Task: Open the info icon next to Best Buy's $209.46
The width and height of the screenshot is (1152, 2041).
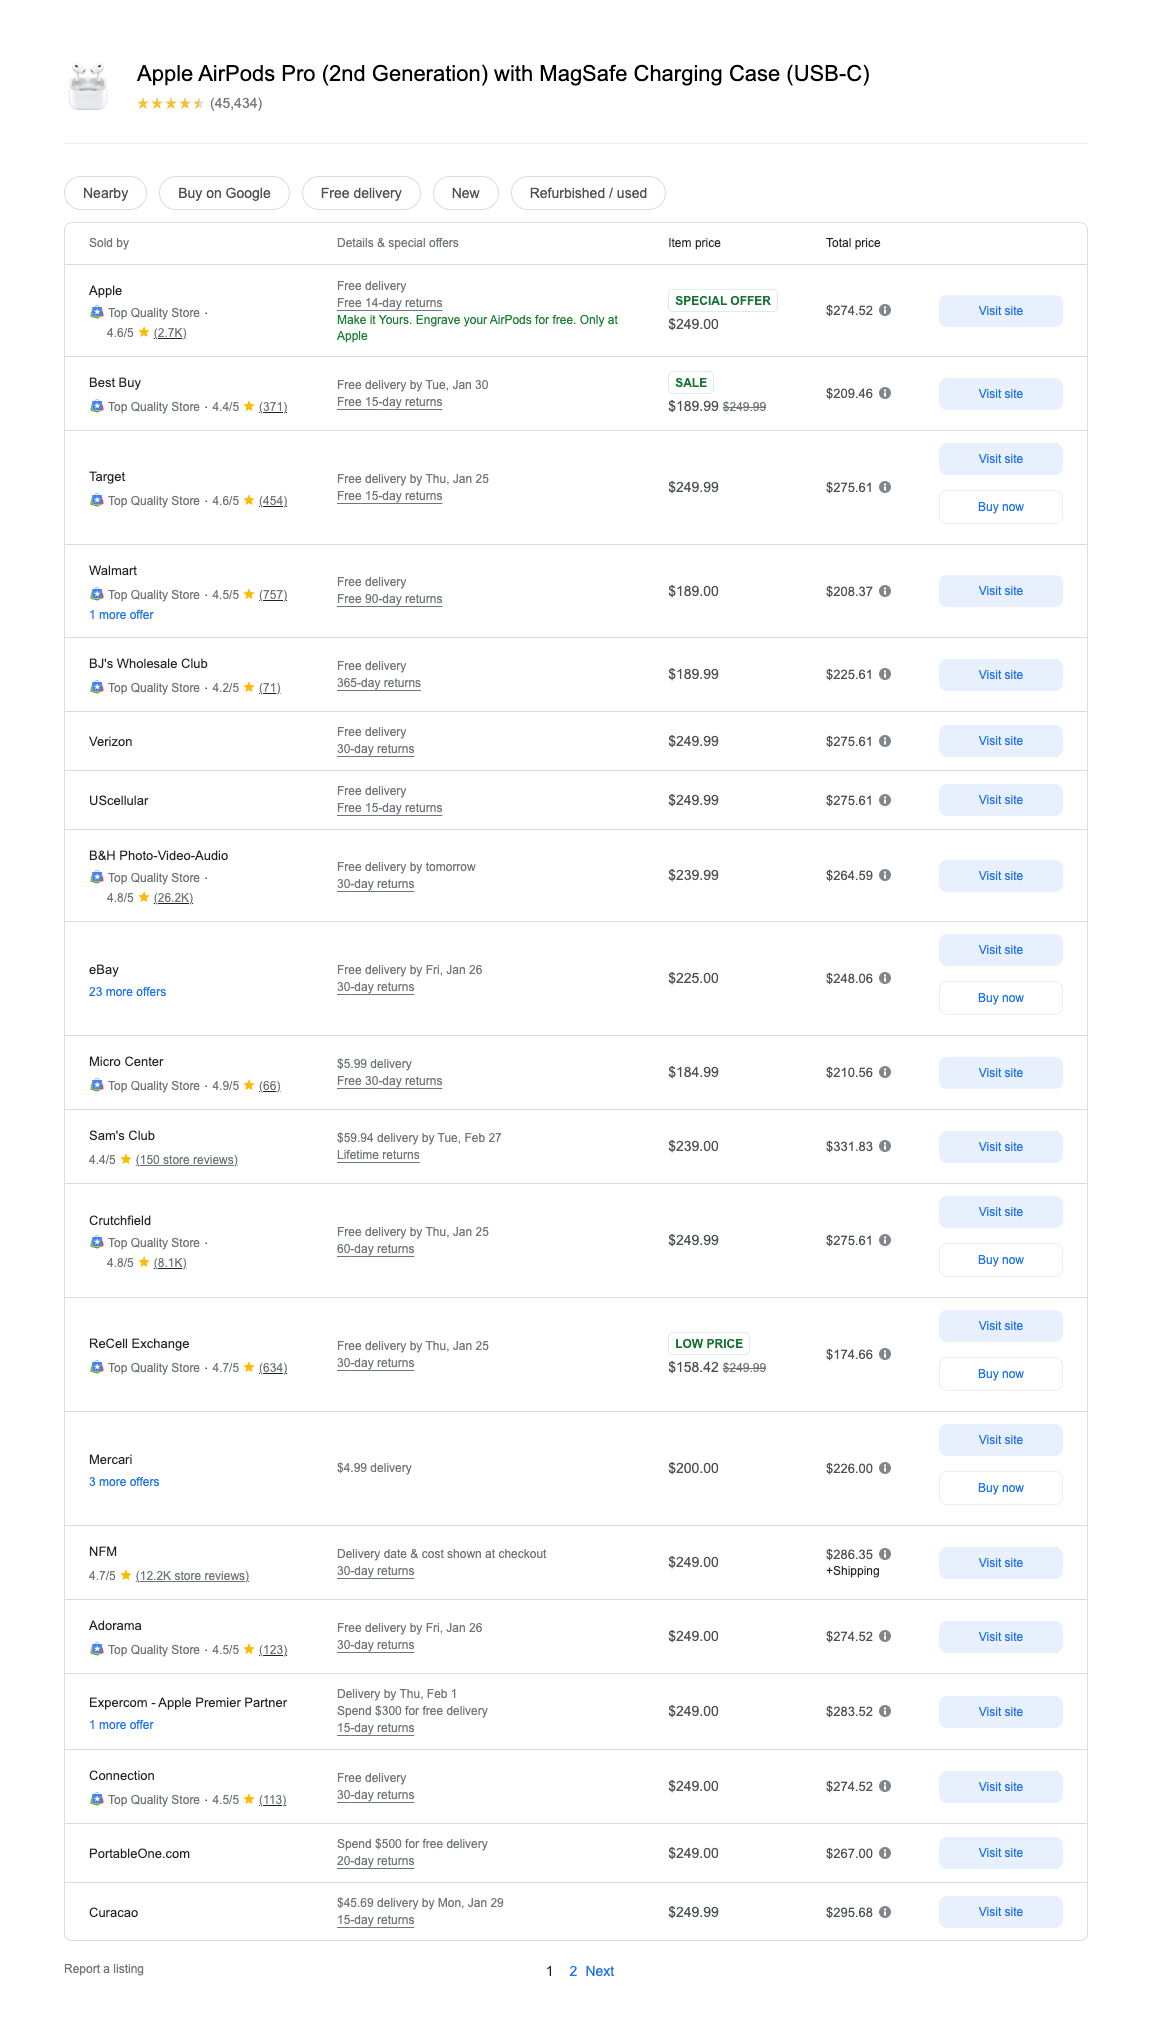Action: 885,393
